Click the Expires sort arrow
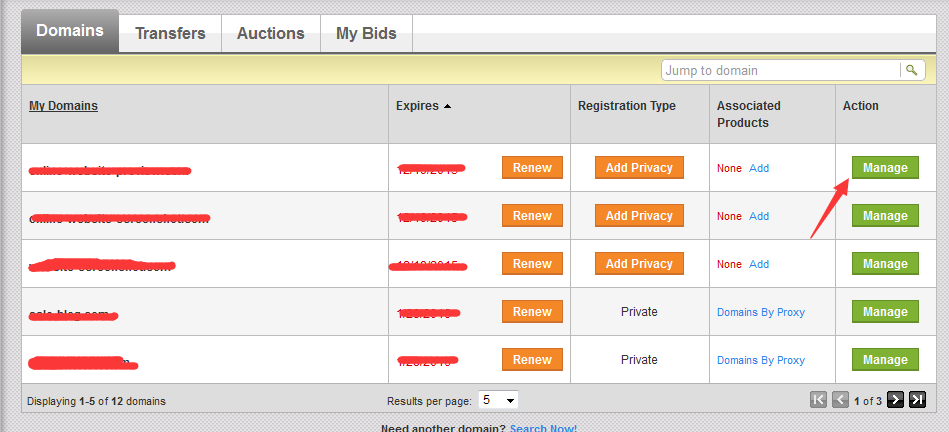This screenshot has width=949, height=432. coord(447,106)
